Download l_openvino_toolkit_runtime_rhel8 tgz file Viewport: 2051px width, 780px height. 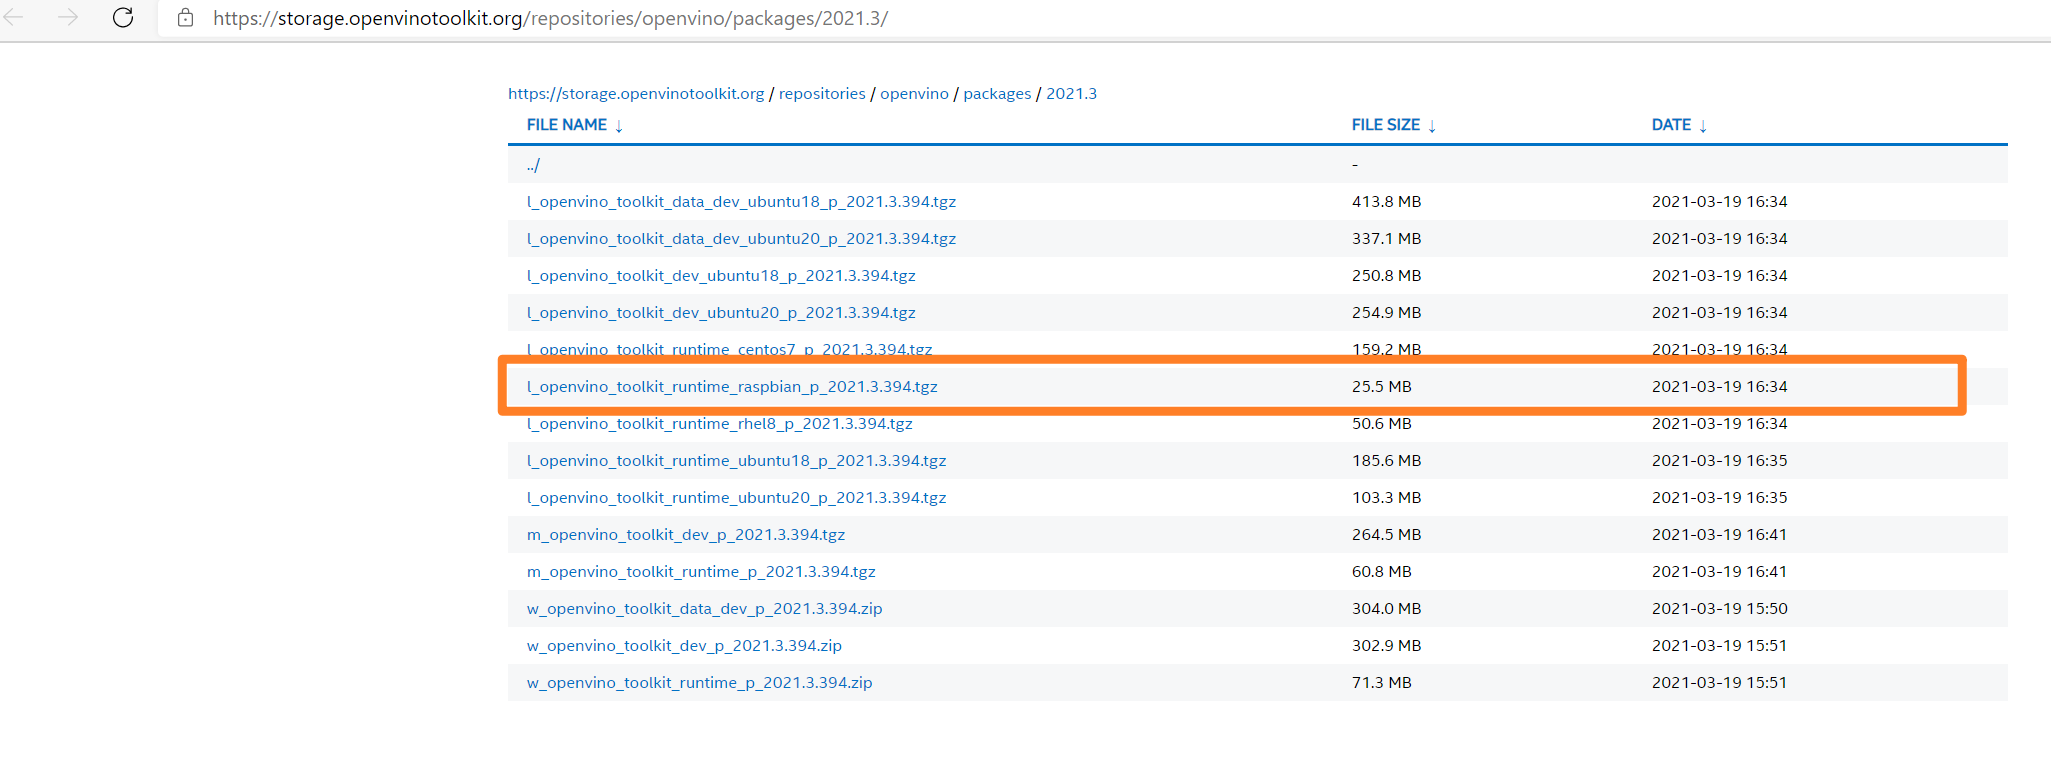click(720, 424)
